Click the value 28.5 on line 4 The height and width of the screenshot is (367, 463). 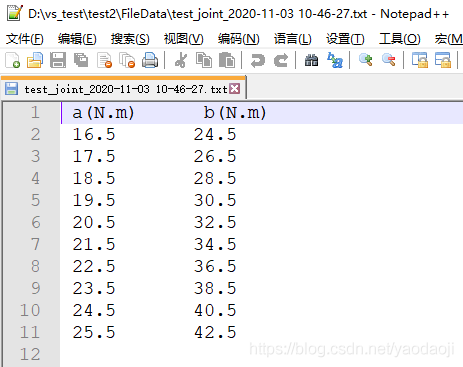pos(215,179)
